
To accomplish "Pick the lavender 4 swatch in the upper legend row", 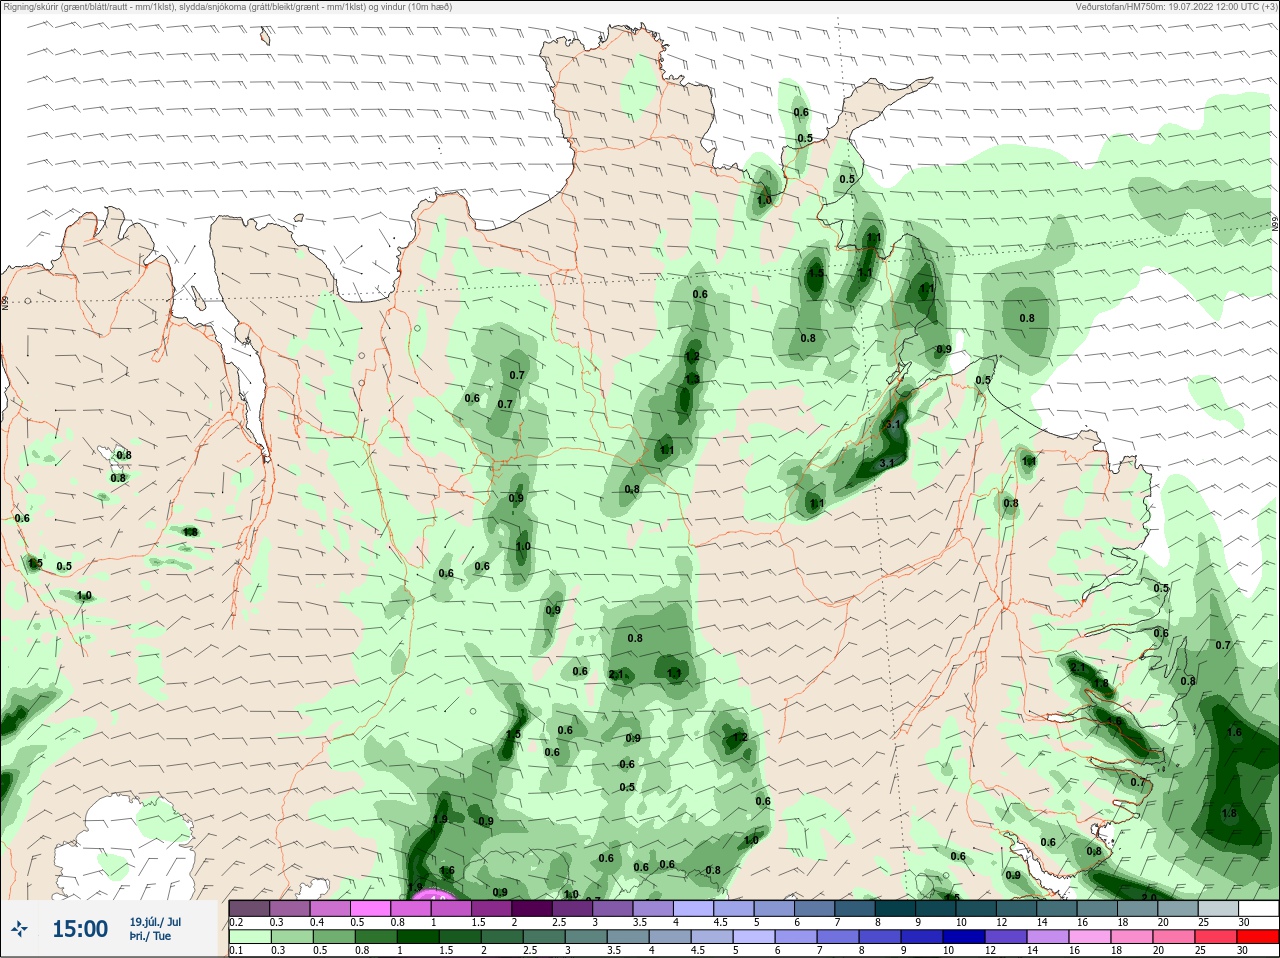I will tap(694, 909).
